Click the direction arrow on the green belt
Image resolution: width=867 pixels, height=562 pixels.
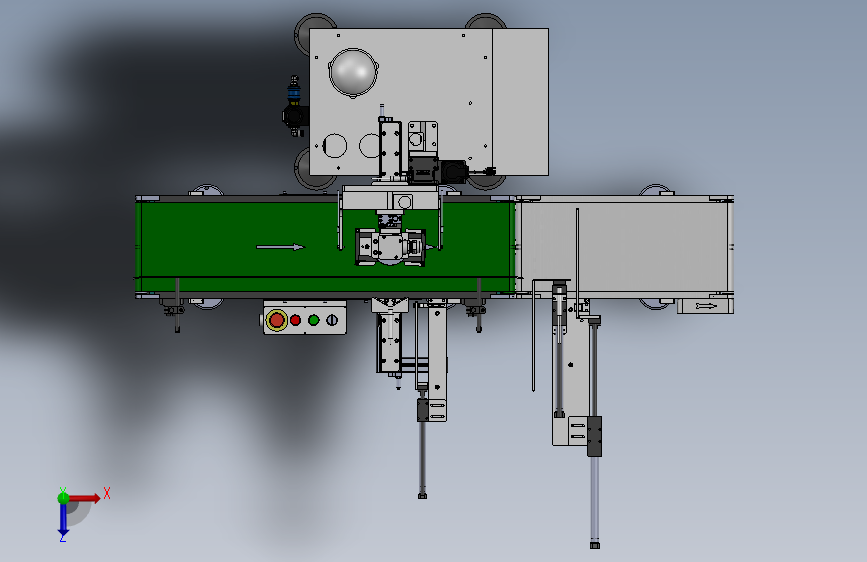[280, 247]
